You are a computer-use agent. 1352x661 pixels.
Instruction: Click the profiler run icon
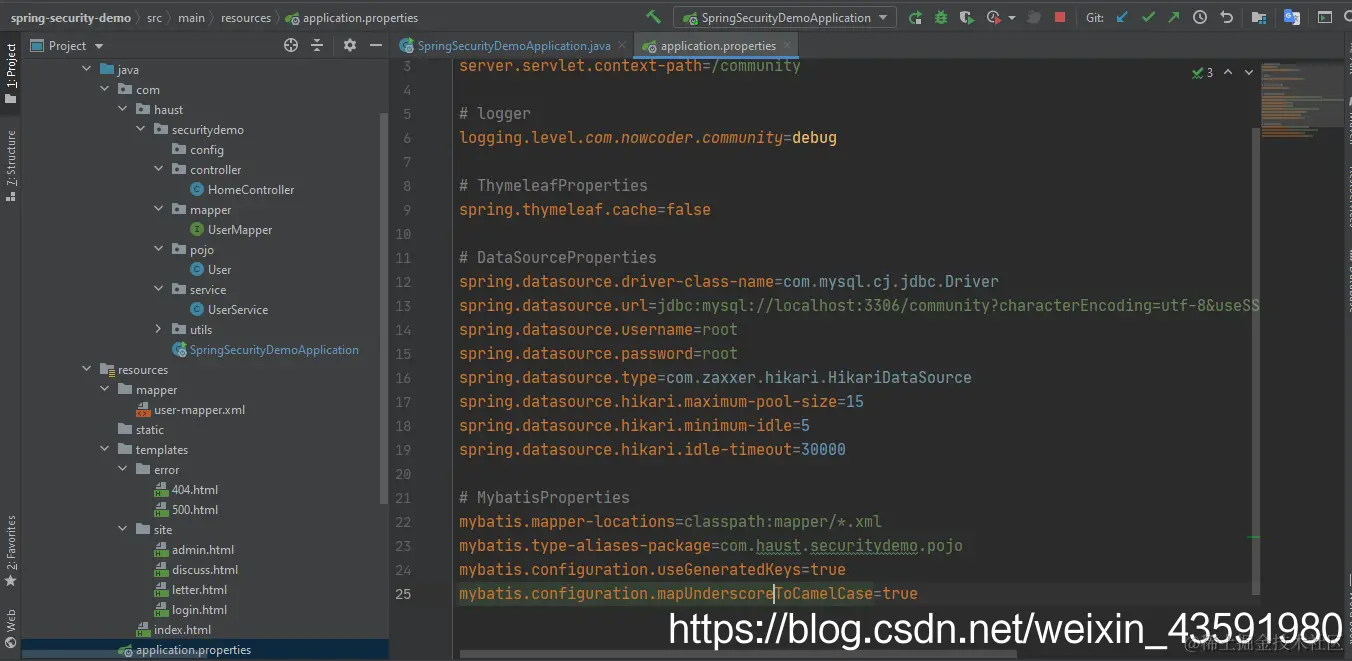993,18
